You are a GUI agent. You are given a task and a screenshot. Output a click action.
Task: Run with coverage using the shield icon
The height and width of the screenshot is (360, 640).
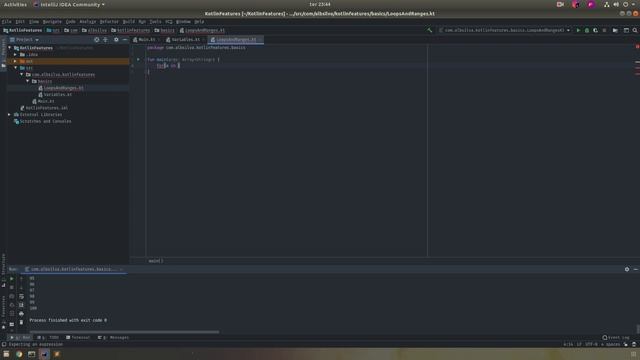[x=596, y=30]
